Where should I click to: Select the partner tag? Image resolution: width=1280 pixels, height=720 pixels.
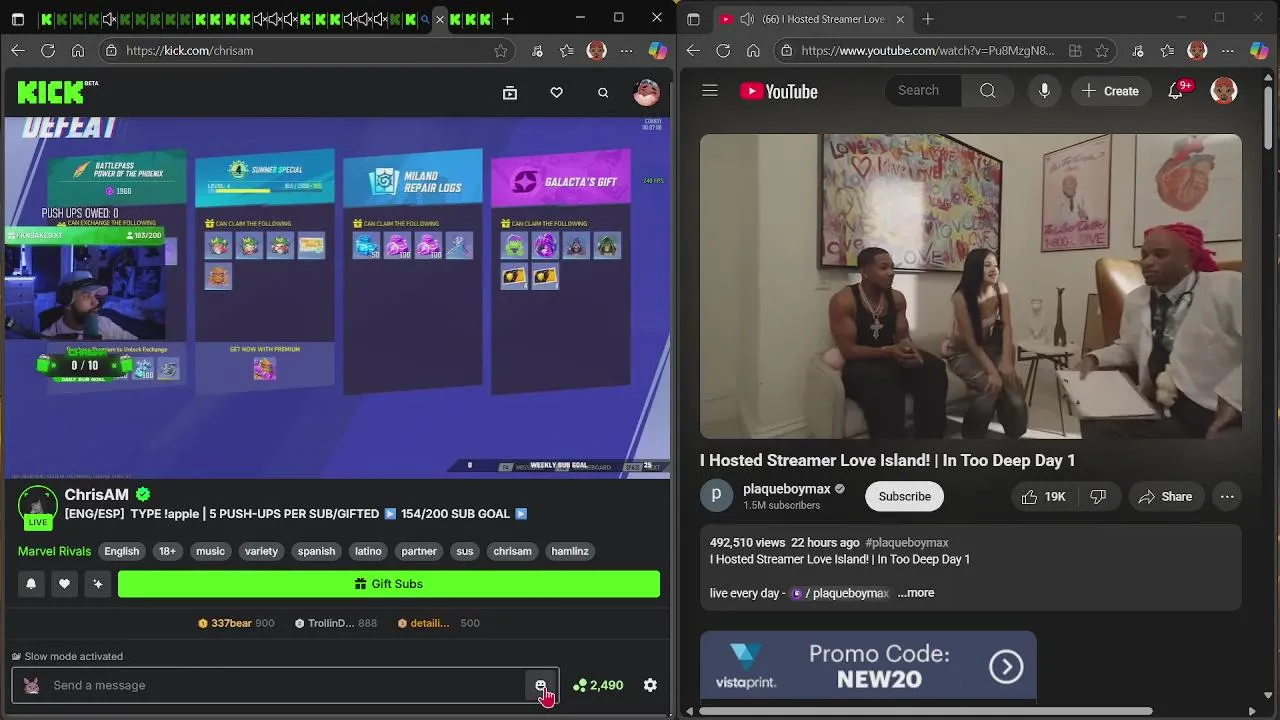coord(419,551)
